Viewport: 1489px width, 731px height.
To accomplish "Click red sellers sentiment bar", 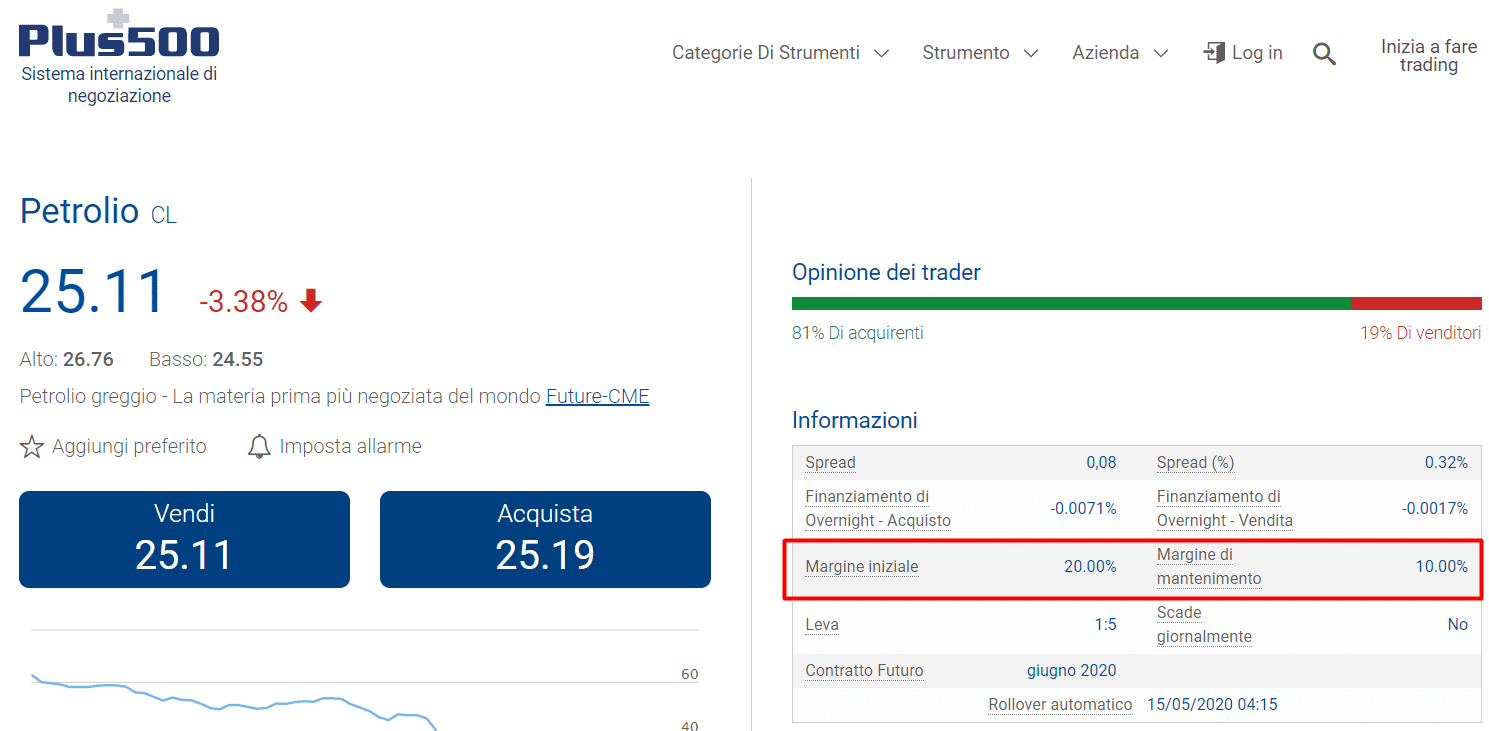I will 1416,303.
